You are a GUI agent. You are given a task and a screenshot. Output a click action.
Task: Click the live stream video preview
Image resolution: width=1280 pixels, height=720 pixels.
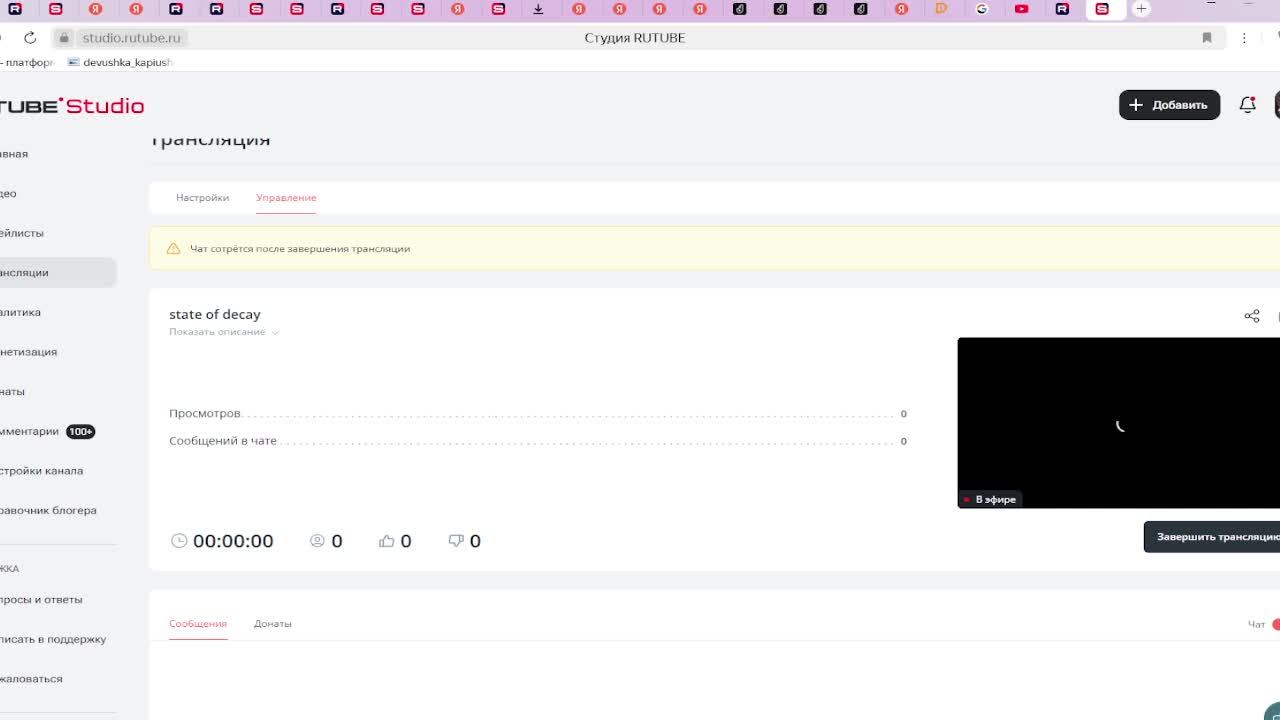tap(1119, 423)
